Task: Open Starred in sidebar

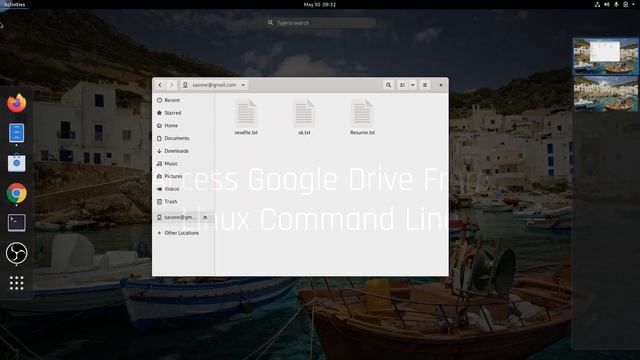Action: point(182,113)
